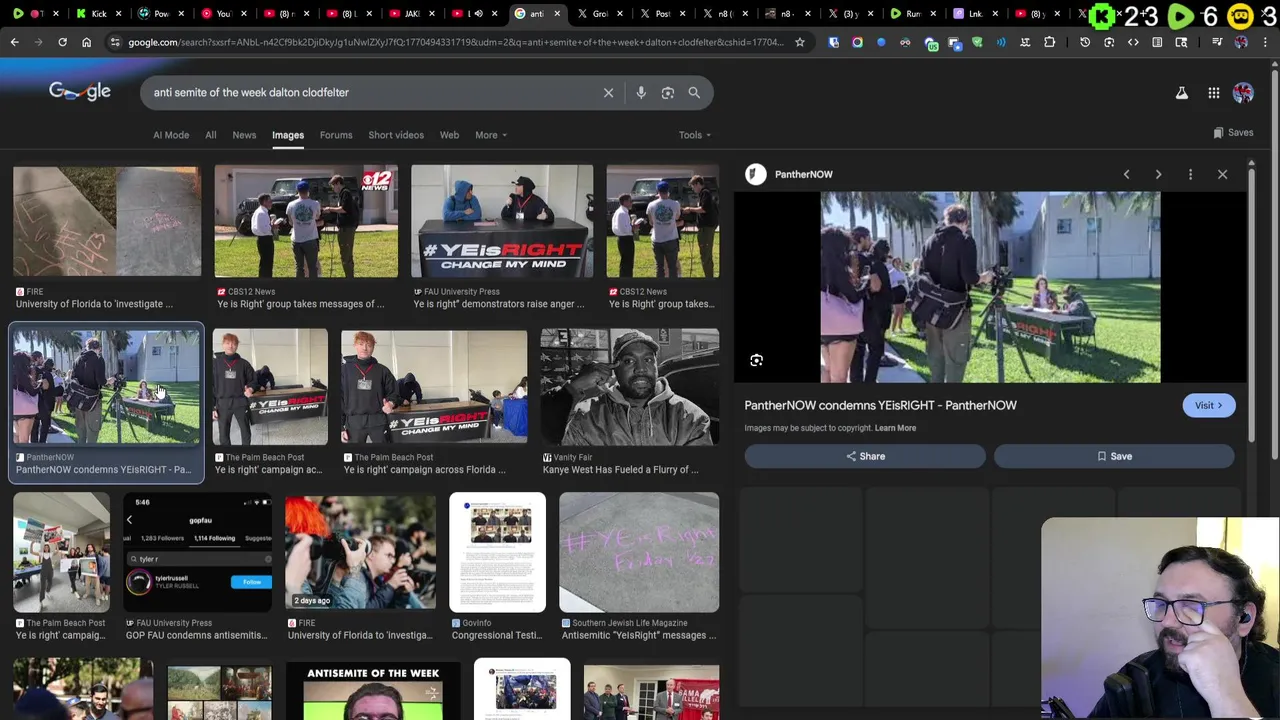Screen dimensions: 1280x720
Task: Click Save button in preview panel
Action: [x=1114, y=456]
